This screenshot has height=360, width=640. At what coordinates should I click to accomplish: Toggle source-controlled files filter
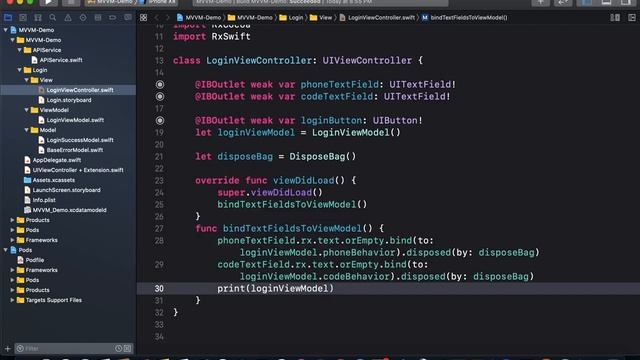(x=128, y=349)
